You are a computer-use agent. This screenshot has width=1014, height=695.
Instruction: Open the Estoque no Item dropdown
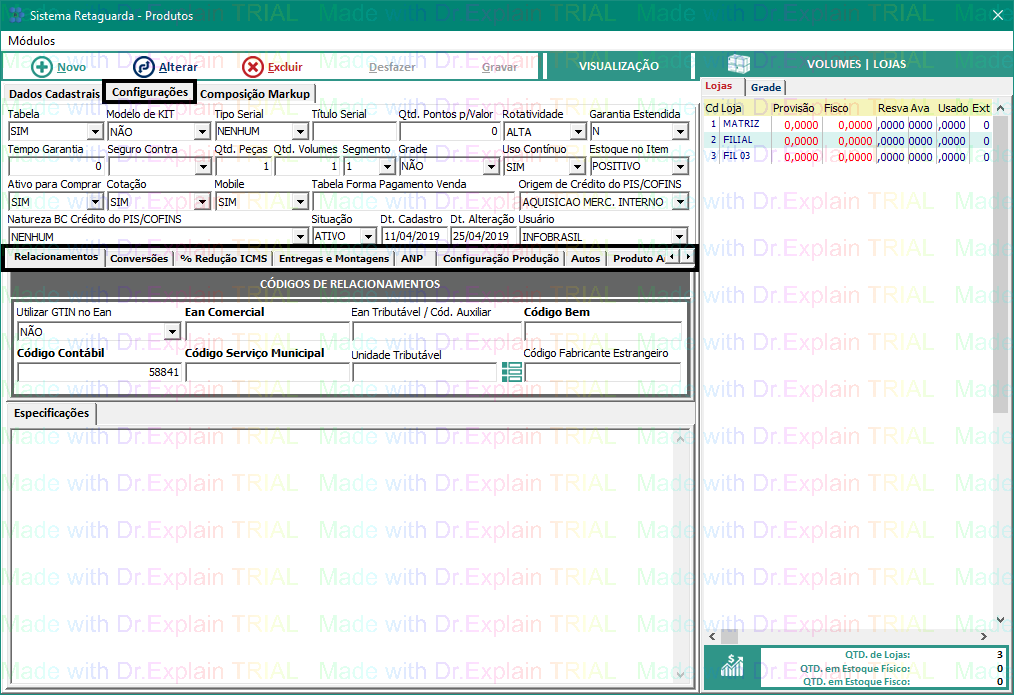click(680, 166)
